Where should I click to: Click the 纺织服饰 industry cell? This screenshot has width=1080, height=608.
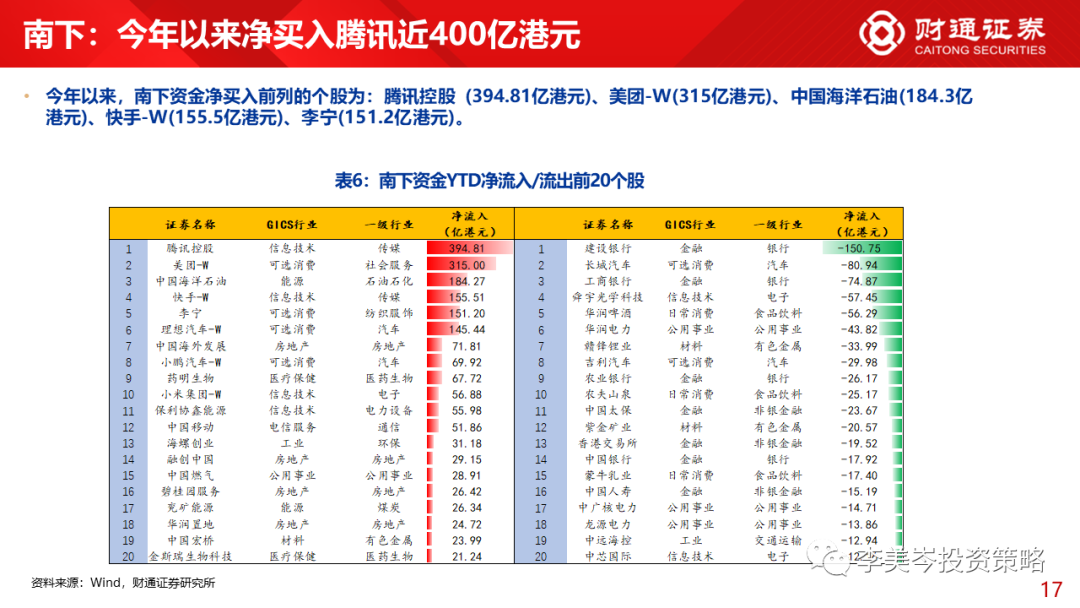(389, 313)
